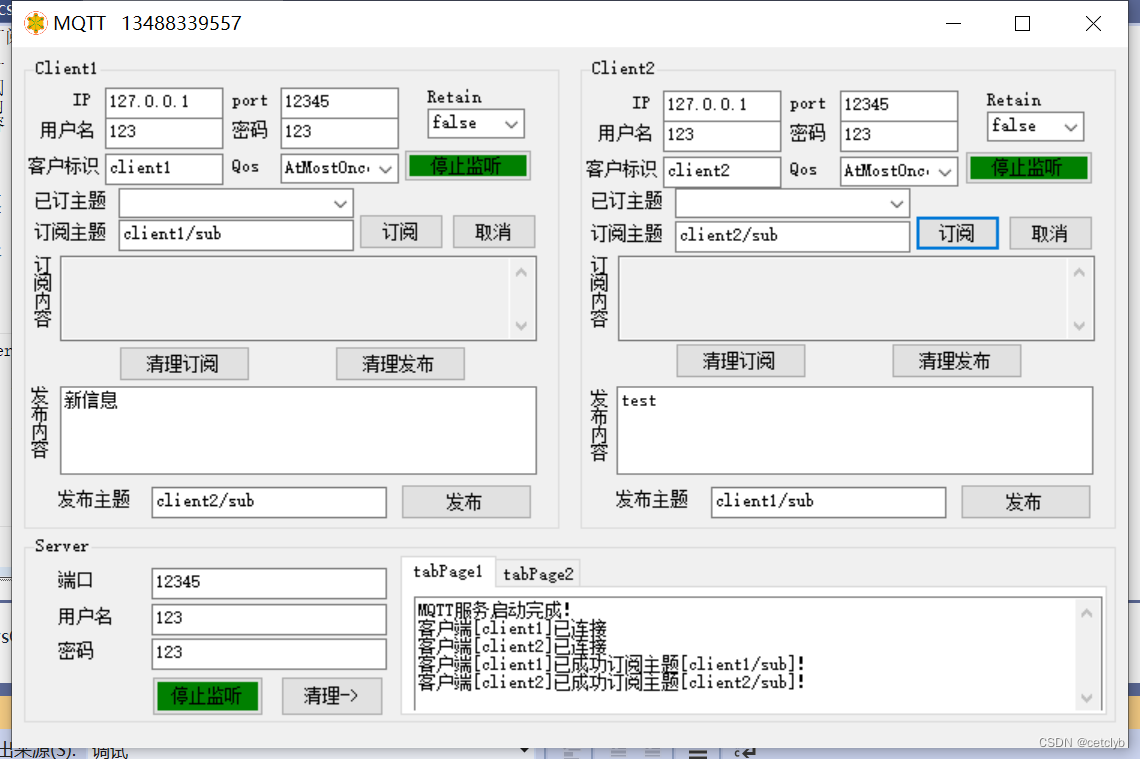The width and height of the screenshot is (1140, 759).
Task: Click log line client1 subscribed client1/sub
Action: point(611,664)
